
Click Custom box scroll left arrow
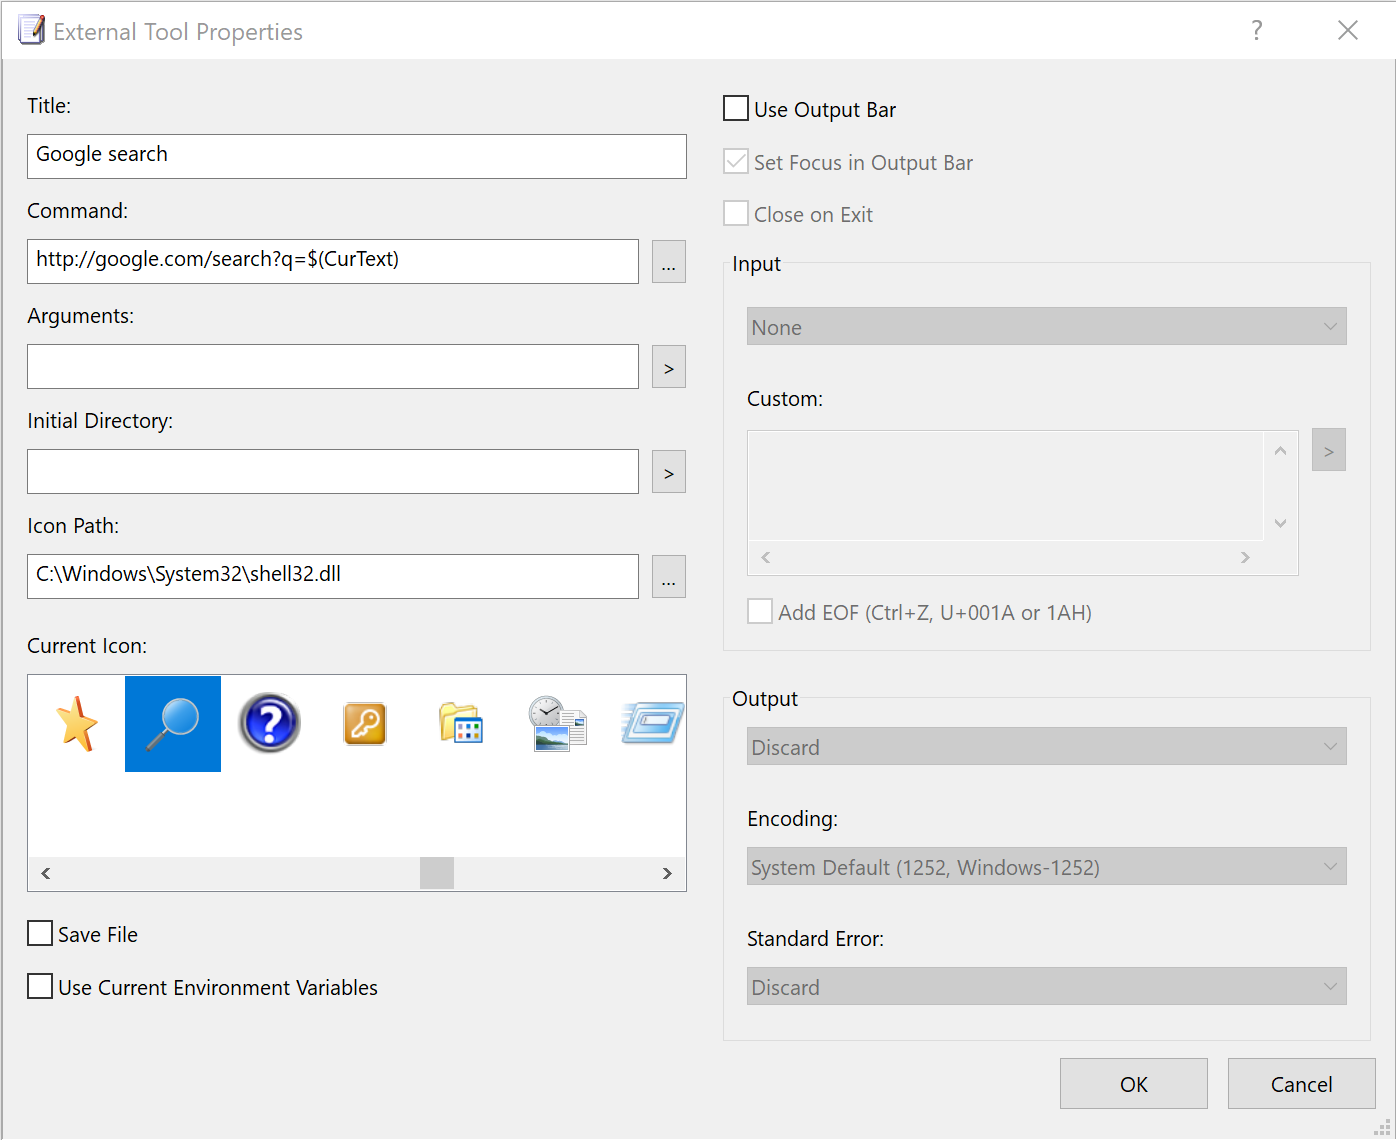point(766,557)
